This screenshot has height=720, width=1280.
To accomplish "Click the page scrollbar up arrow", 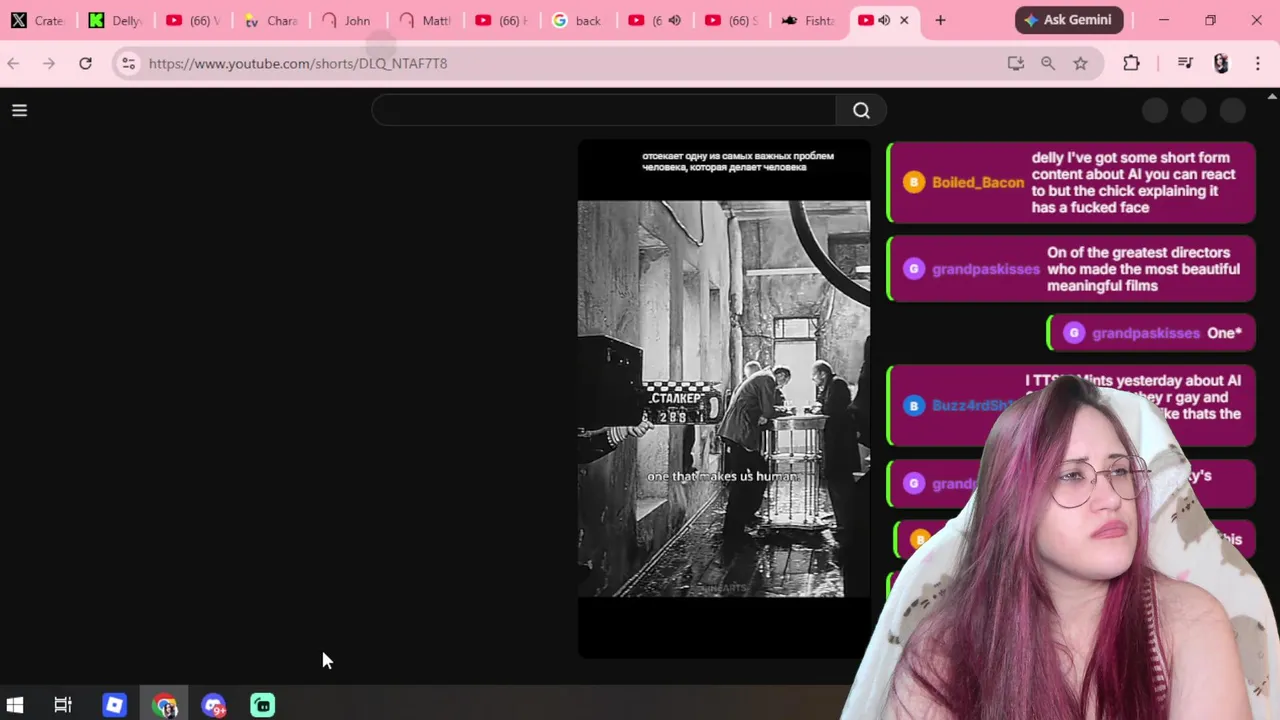I will click(x=1272, y=96).
